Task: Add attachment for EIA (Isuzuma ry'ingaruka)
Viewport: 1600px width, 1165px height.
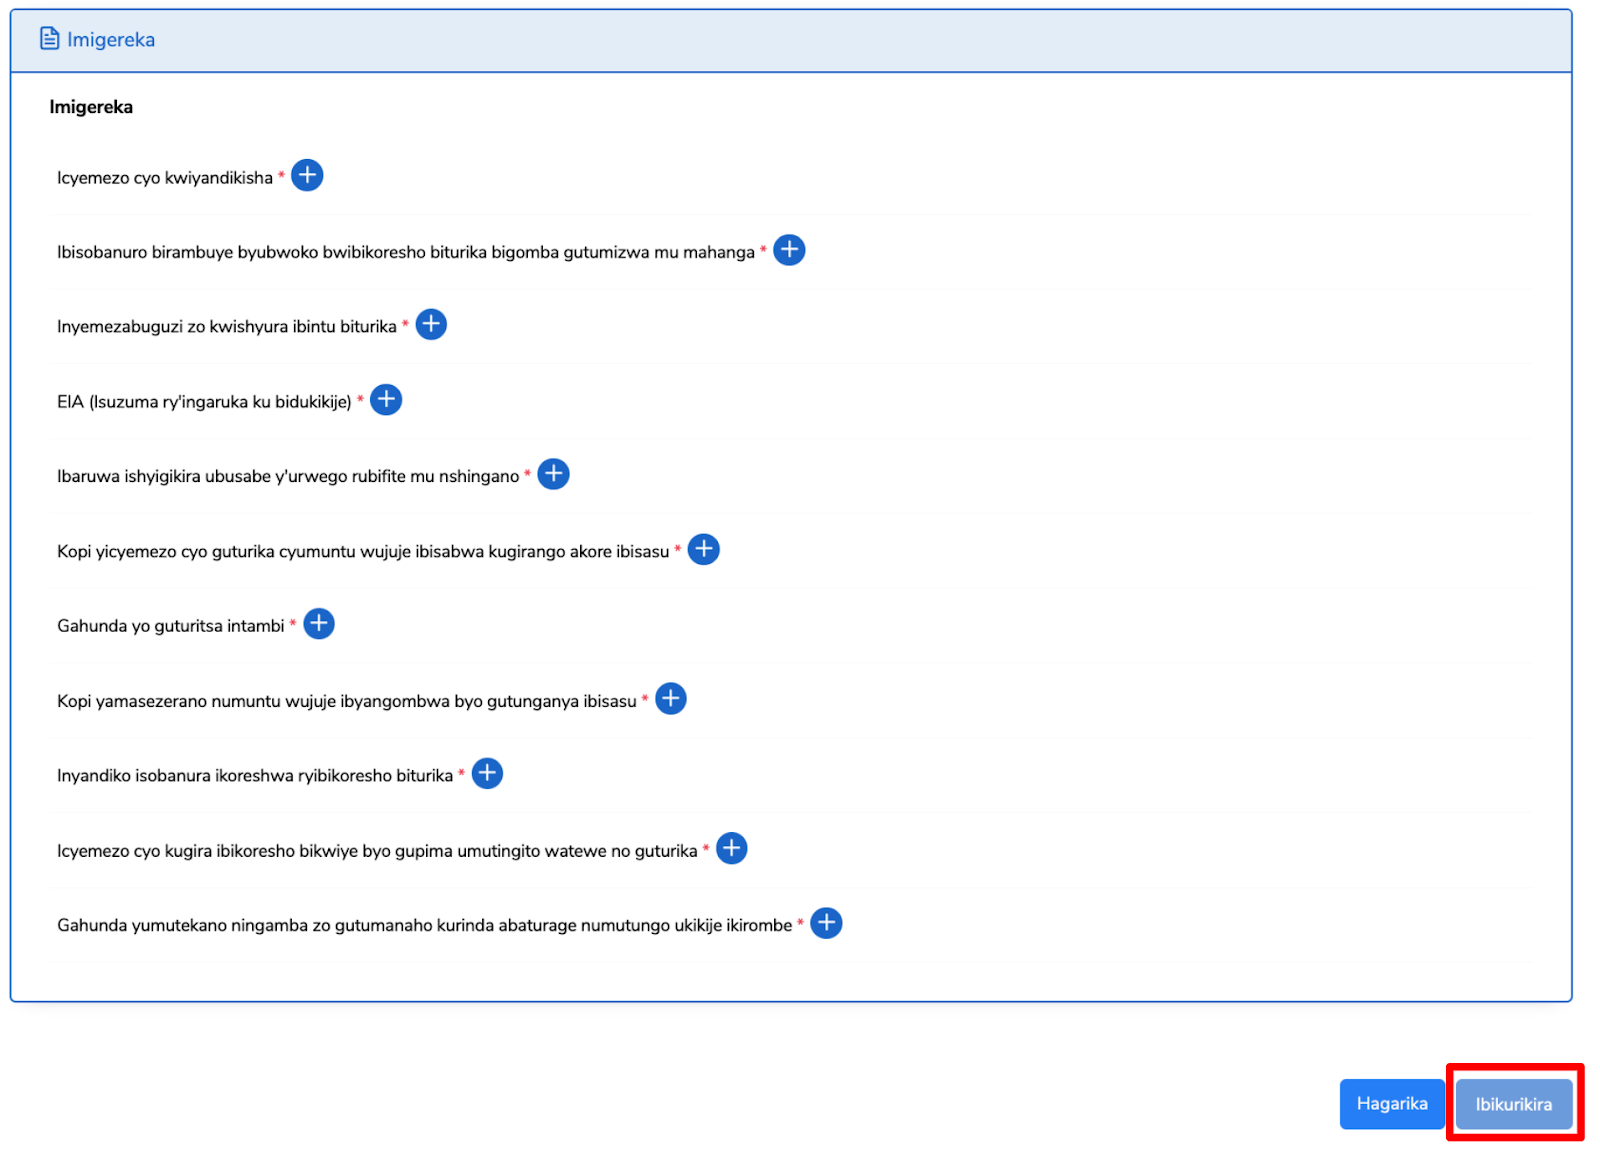Action: (386, 400)
